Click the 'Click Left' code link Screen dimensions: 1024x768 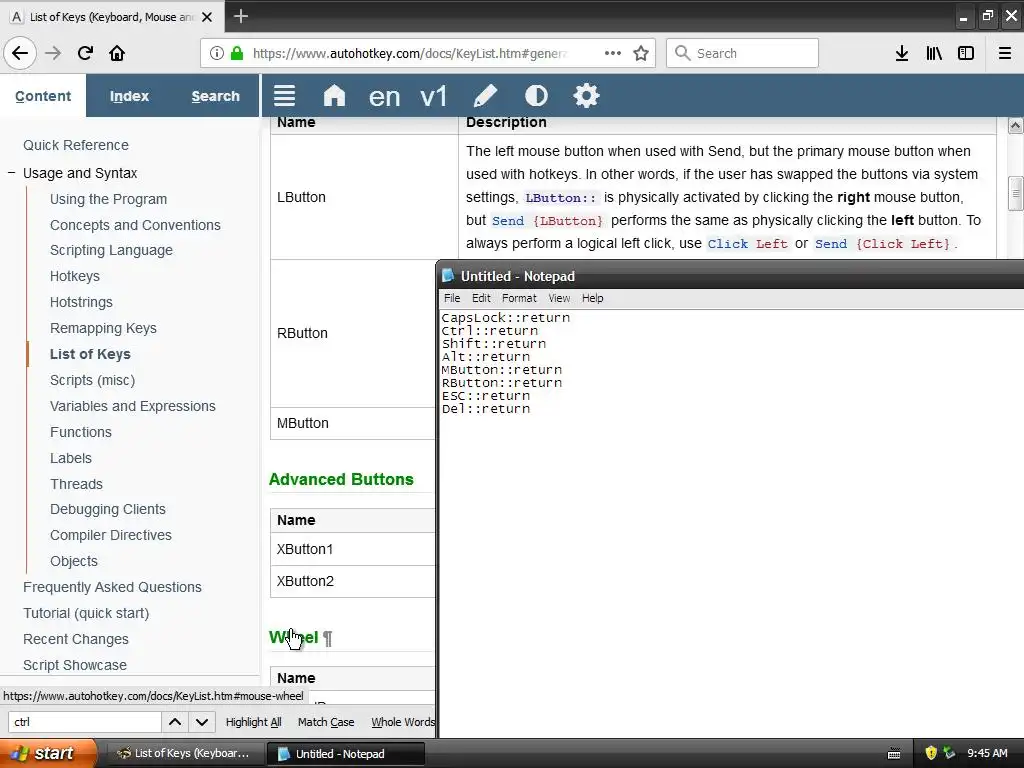pyautogui.click(x=748, y=244)
